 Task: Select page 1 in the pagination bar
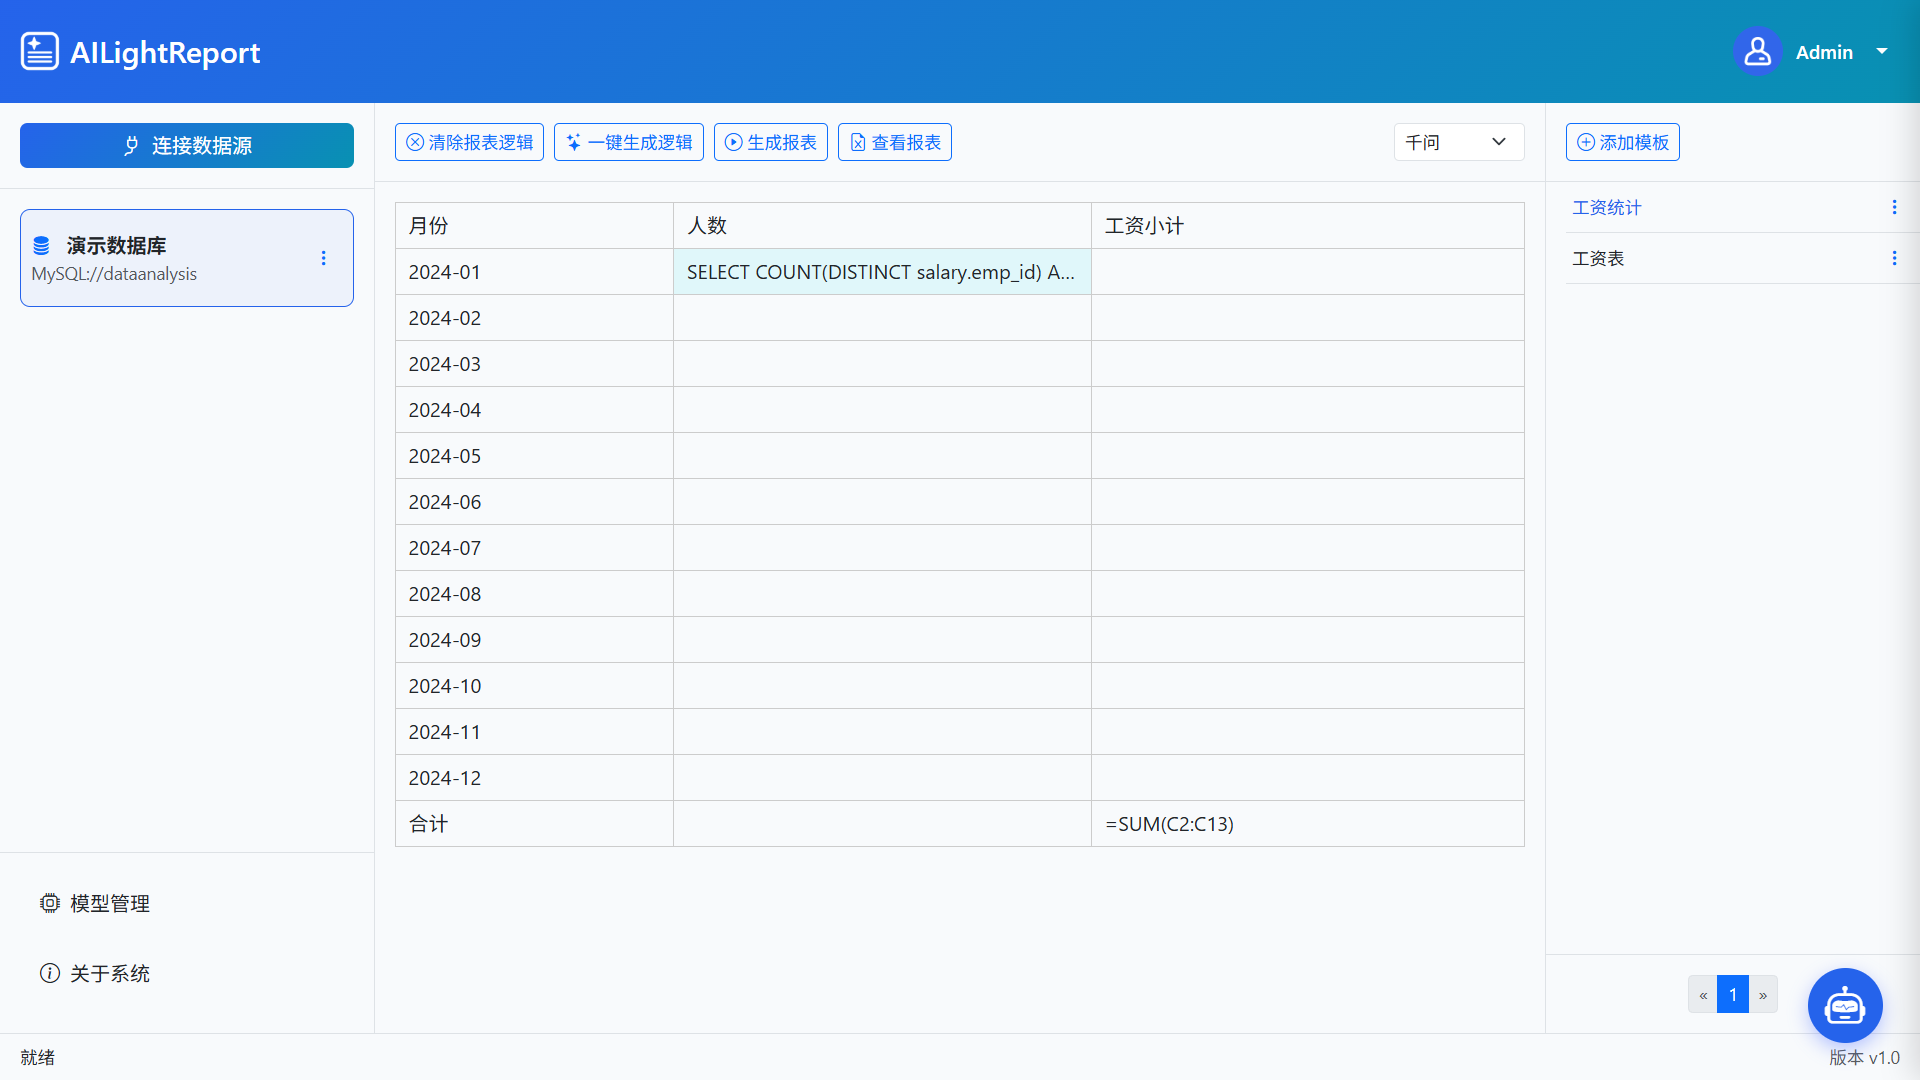click(x=1733, y=994)
